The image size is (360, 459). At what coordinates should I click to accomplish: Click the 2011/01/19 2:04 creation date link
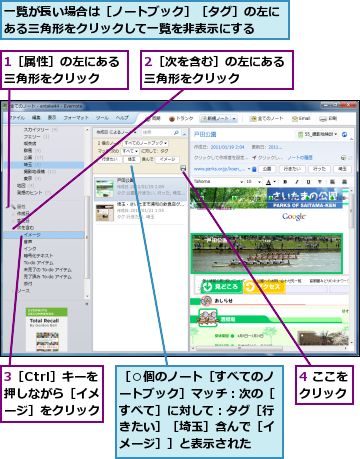(228, 147)
